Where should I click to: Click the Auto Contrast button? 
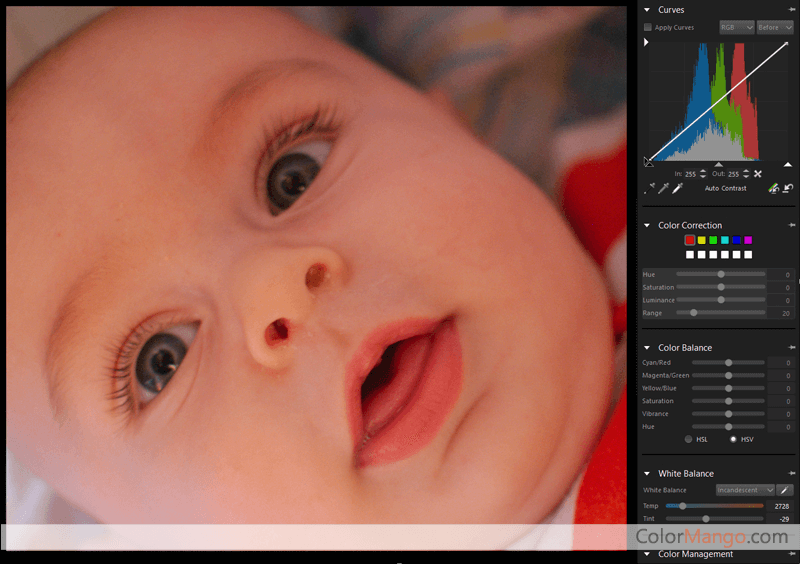(725, 188)
